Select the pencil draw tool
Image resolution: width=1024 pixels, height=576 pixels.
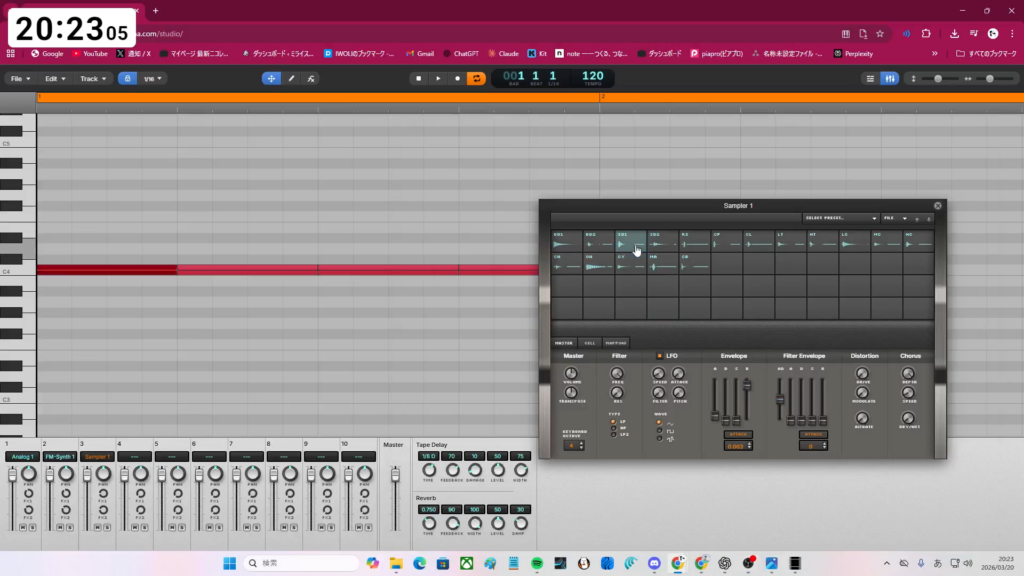(291, 78)
